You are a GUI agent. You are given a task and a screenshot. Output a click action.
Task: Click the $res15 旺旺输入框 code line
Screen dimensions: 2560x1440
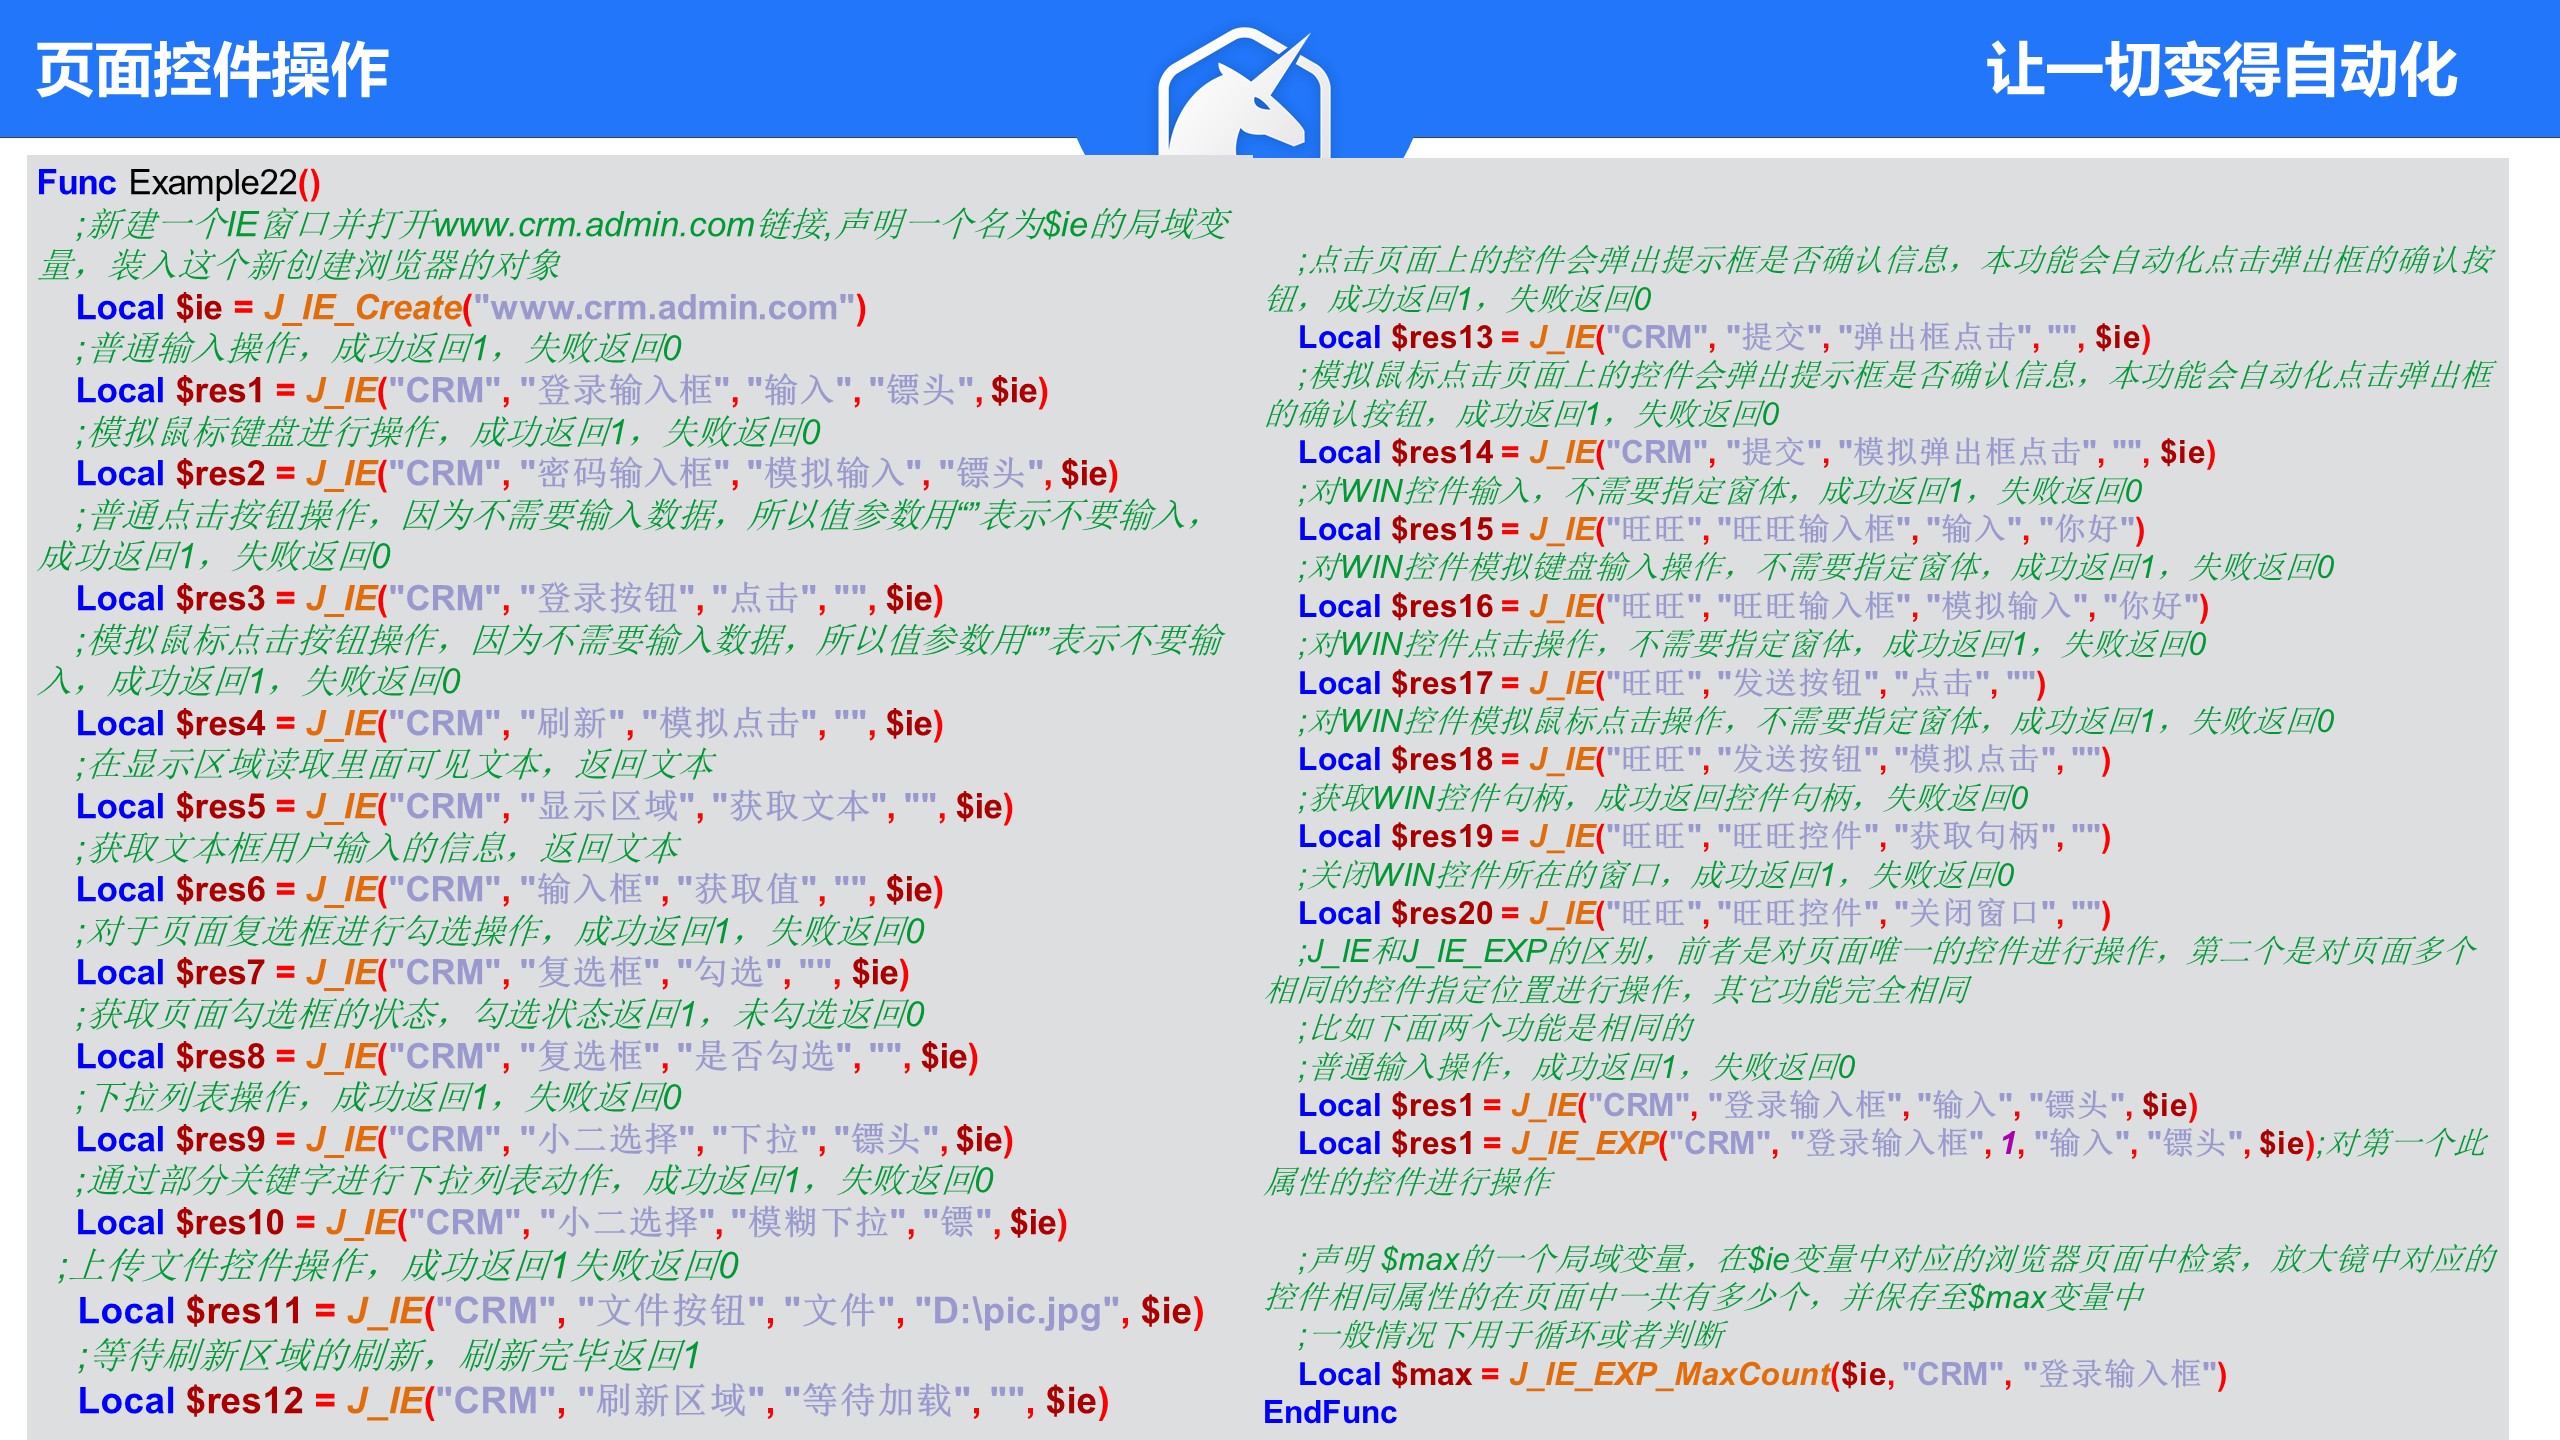(x=1720, y=529)
